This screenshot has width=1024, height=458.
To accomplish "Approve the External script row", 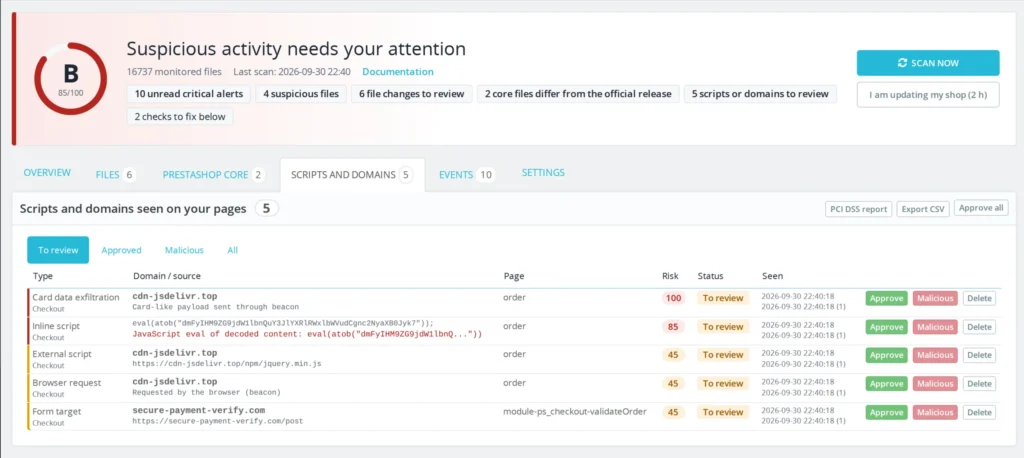I will (x=887, y=355).
